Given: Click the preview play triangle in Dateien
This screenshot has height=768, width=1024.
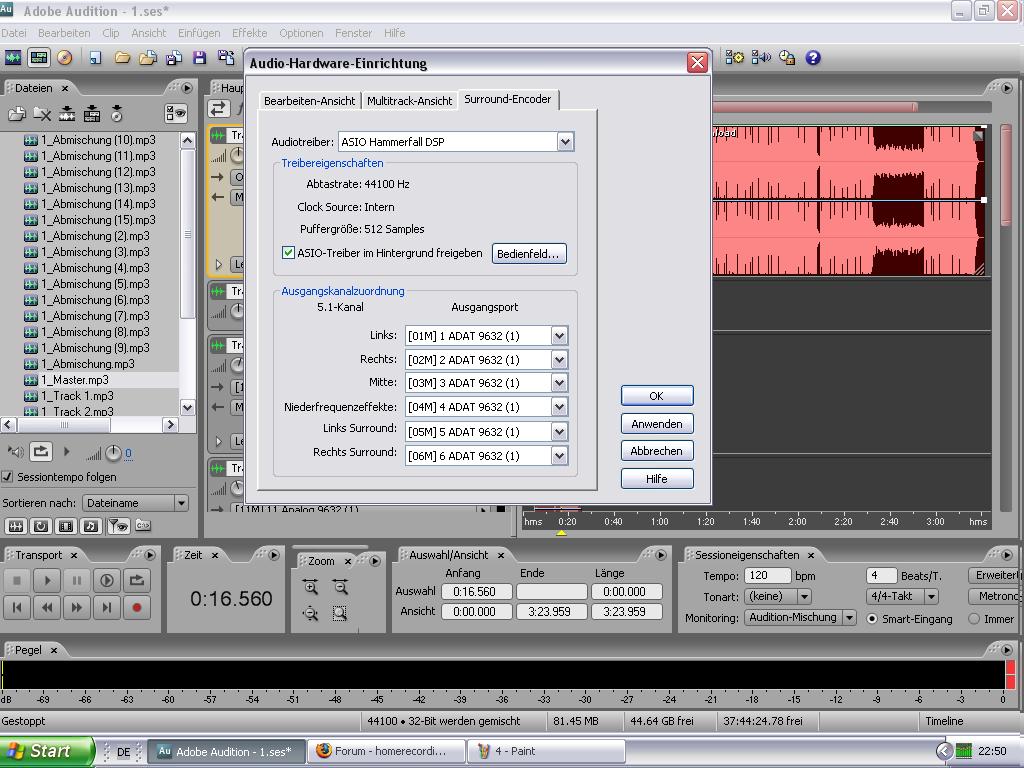Looking at the screenshot, I should click(66, 451).
